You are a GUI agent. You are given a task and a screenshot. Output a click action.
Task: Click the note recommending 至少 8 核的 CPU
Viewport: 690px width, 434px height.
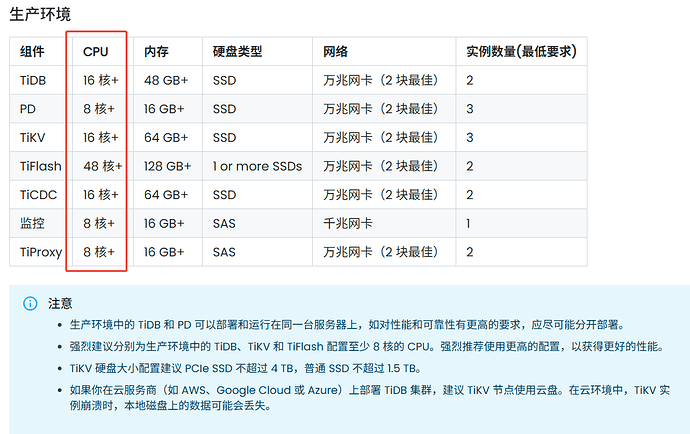[367, 346]
